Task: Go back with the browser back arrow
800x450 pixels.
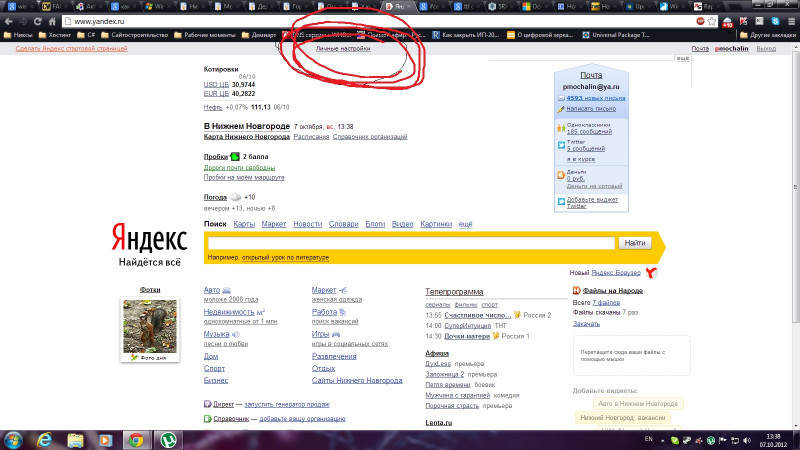Action: [x=8, y=21]
